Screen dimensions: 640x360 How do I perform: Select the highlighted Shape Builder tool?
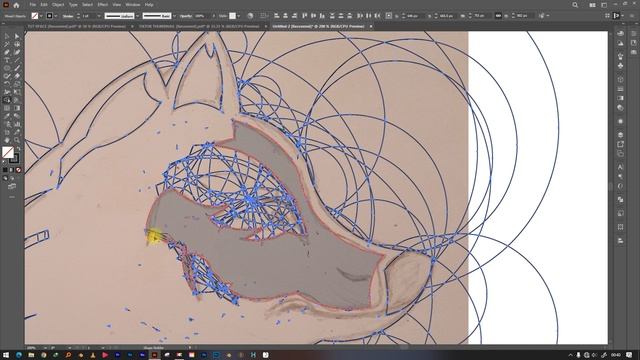click(x=7, y=100)
